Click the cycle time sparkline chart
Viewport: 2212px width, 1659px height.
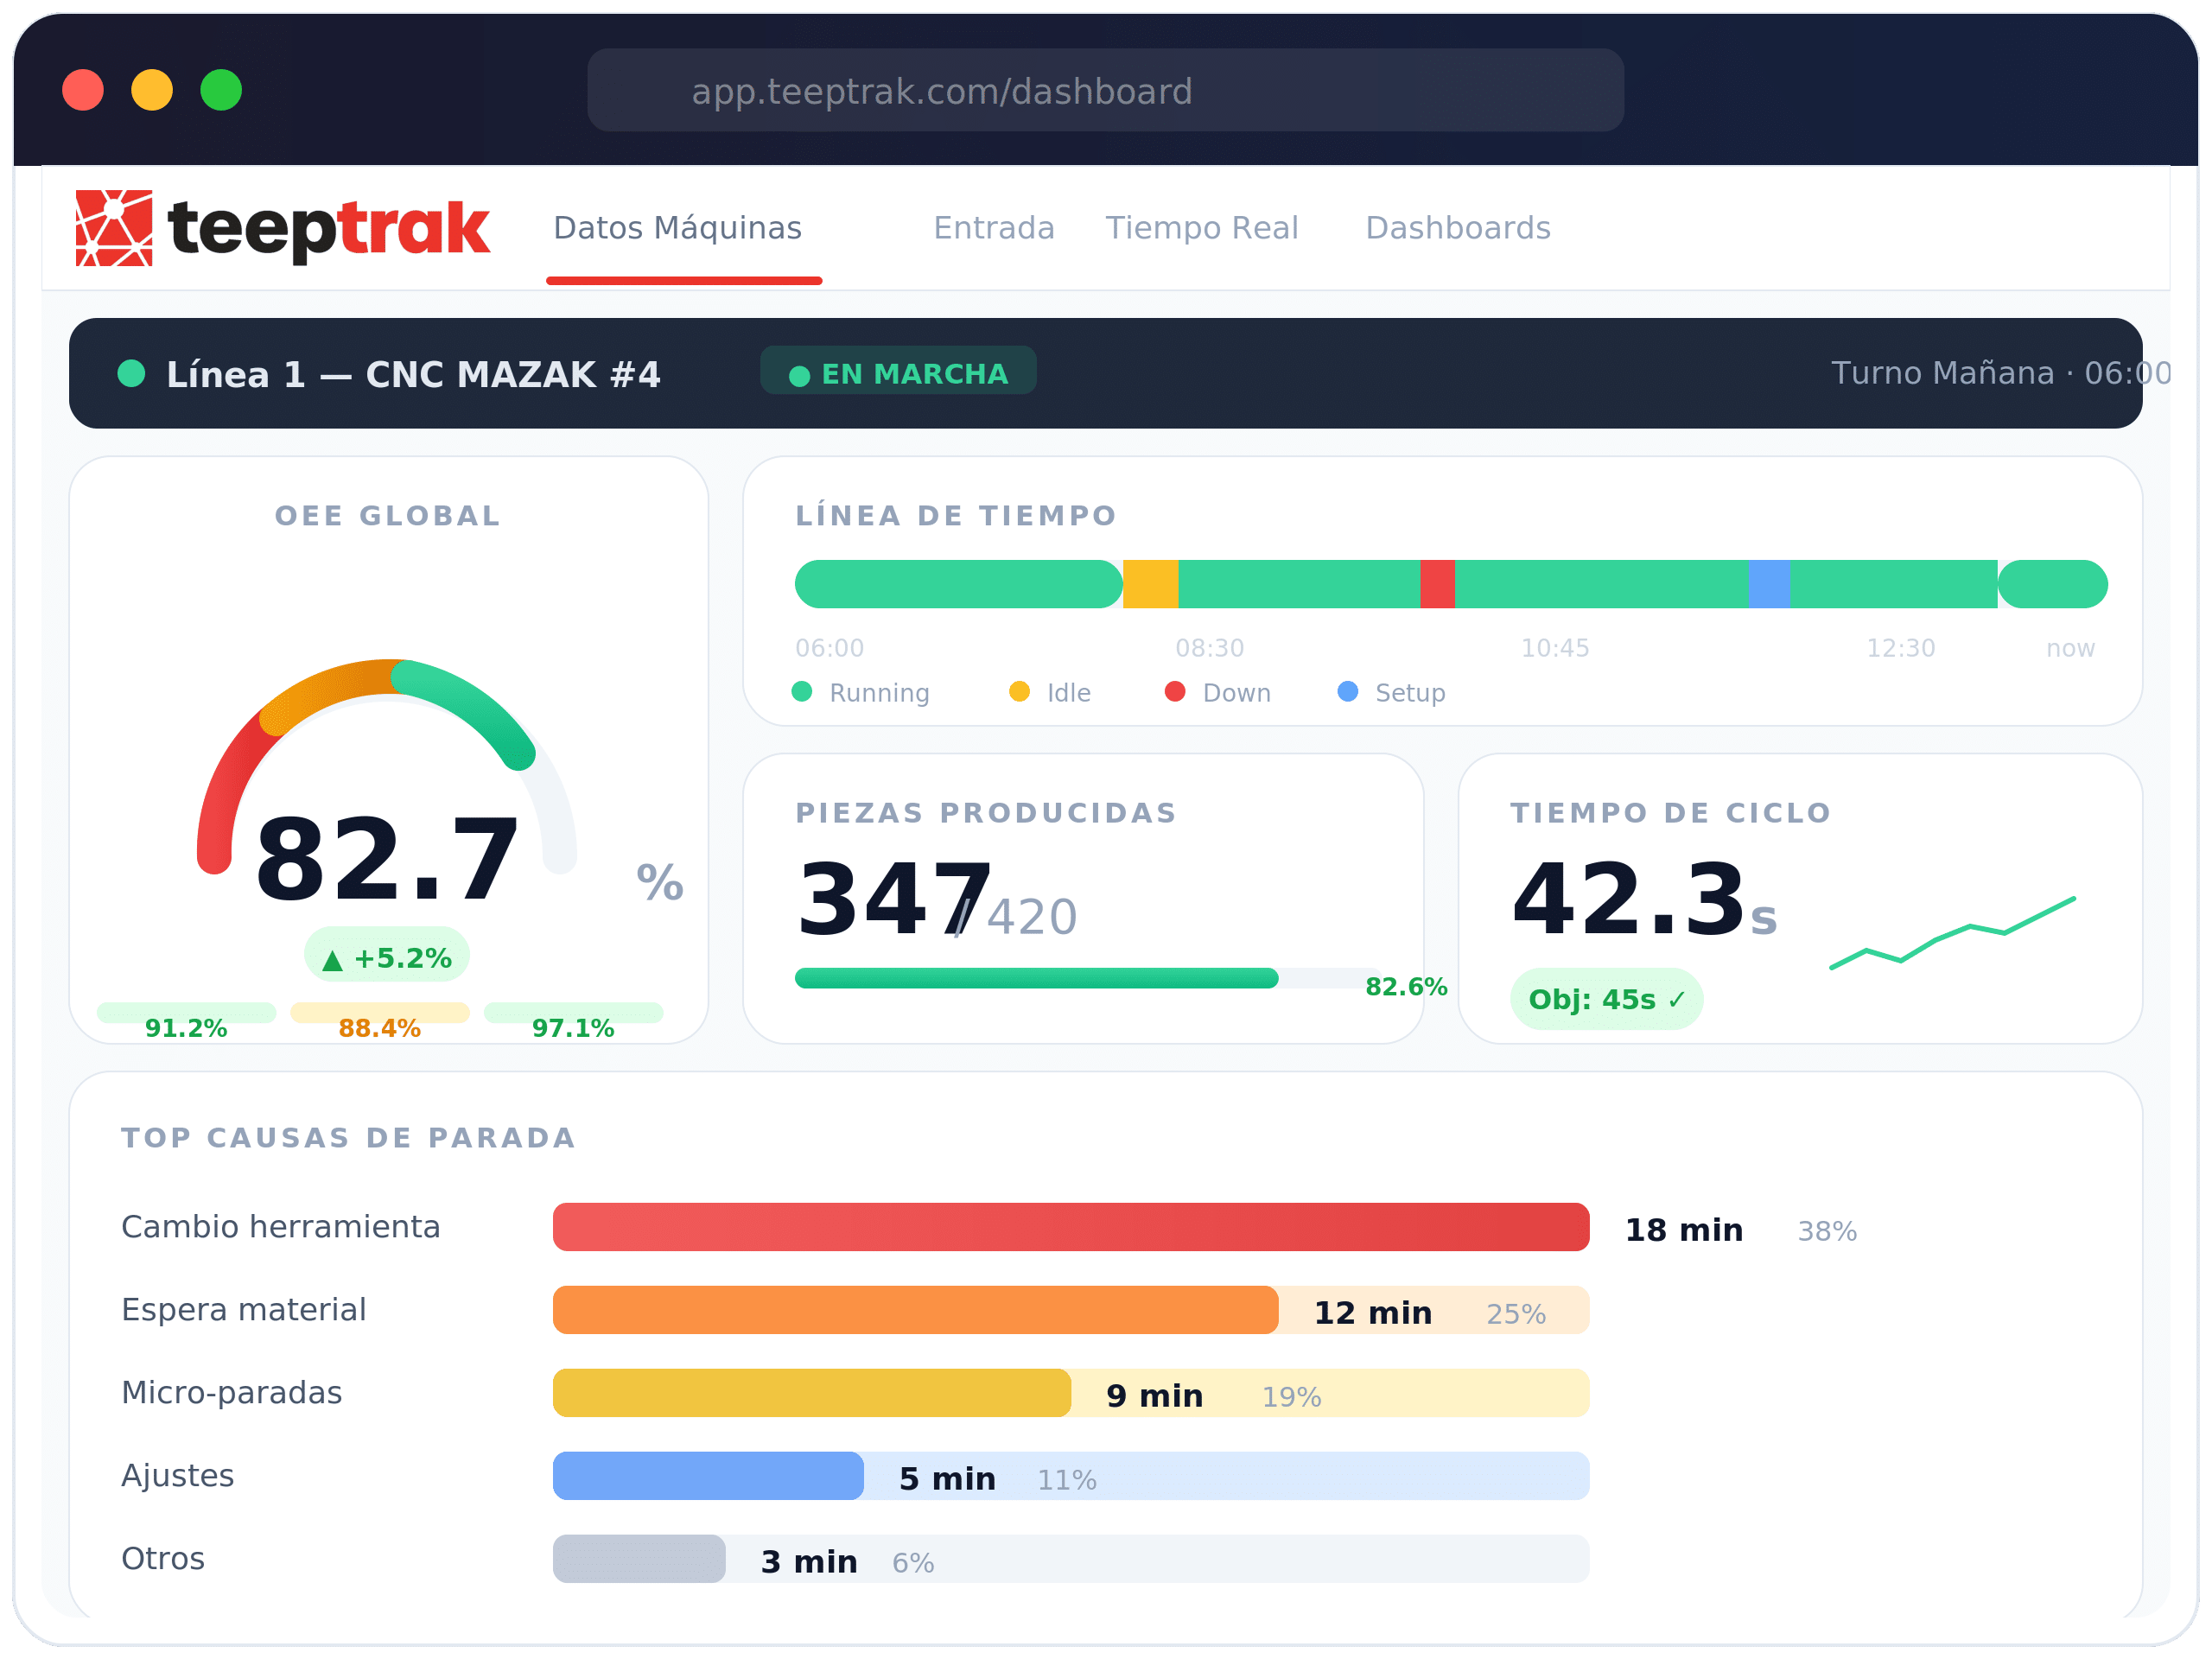[x=1952, y=933]
